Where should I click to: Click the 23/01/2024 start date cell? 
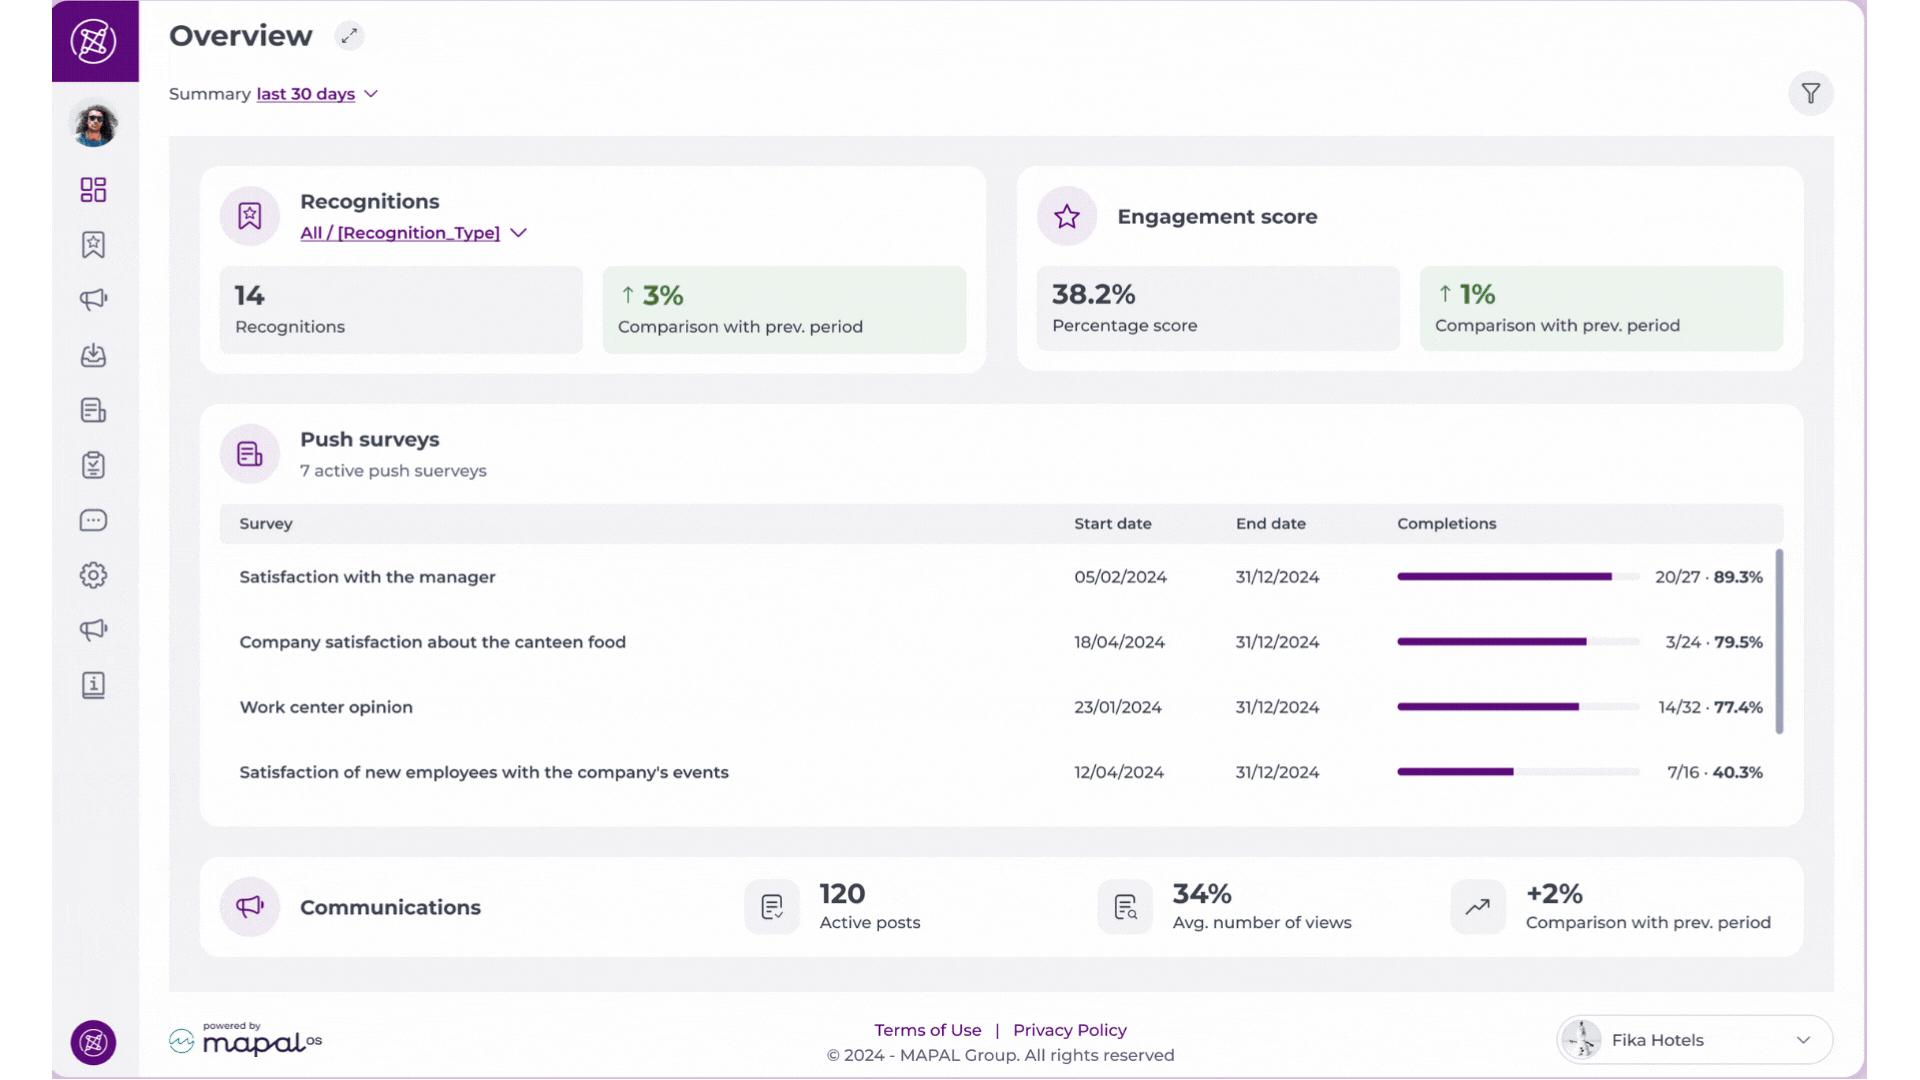pos(1118,707)
